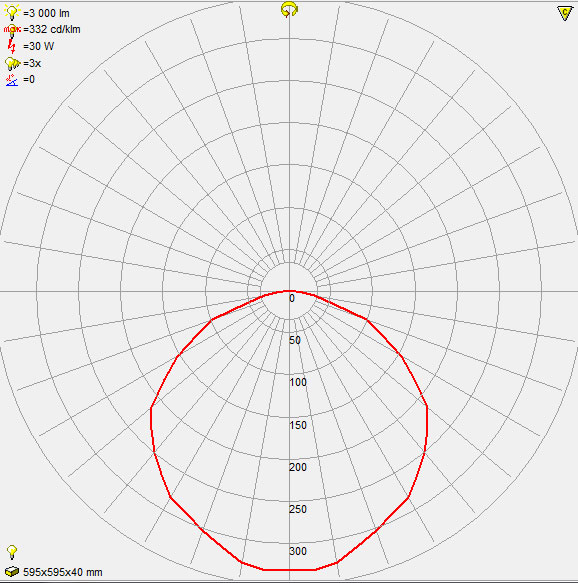Click the 595x595x40 mm dimension text

(x=63, y=572)
